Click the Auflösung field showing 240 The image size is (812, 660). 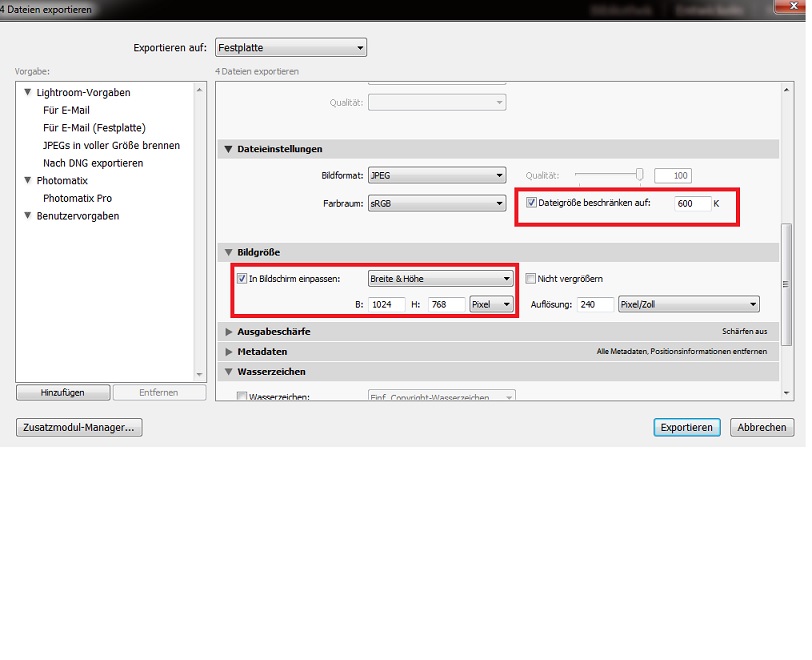(x=596, y=305)
